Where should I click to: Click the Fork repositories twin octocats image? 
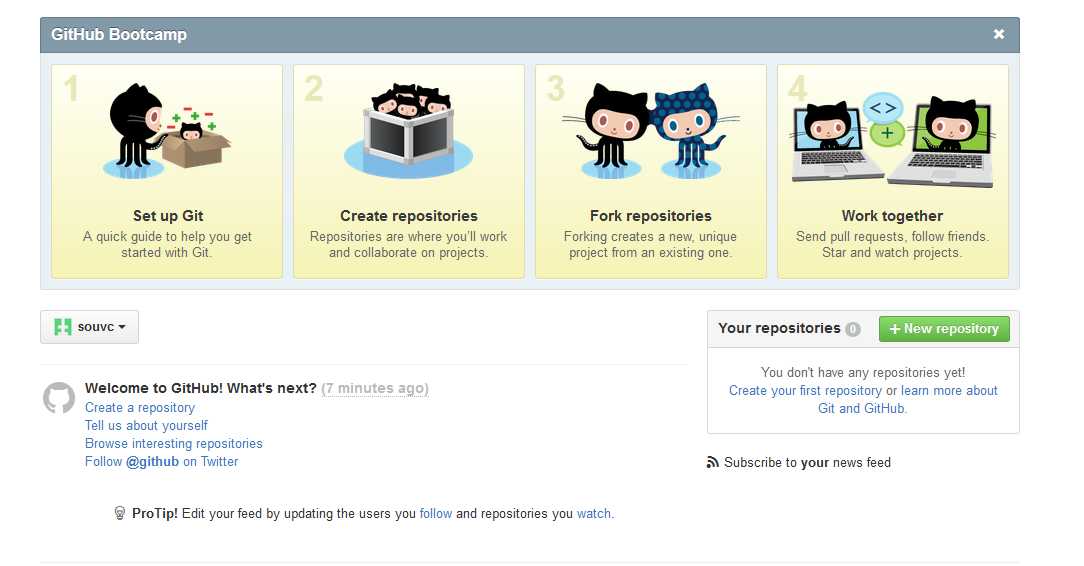pos(651,131)
